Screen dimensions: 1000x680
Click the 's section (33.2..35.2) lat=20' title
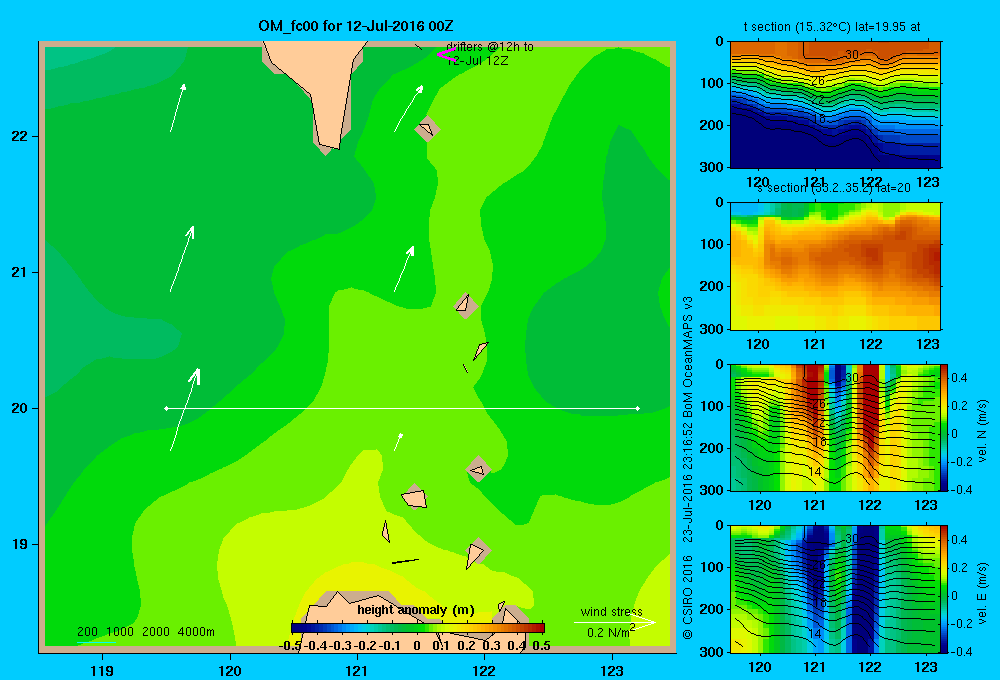click(x=833, y=188)
